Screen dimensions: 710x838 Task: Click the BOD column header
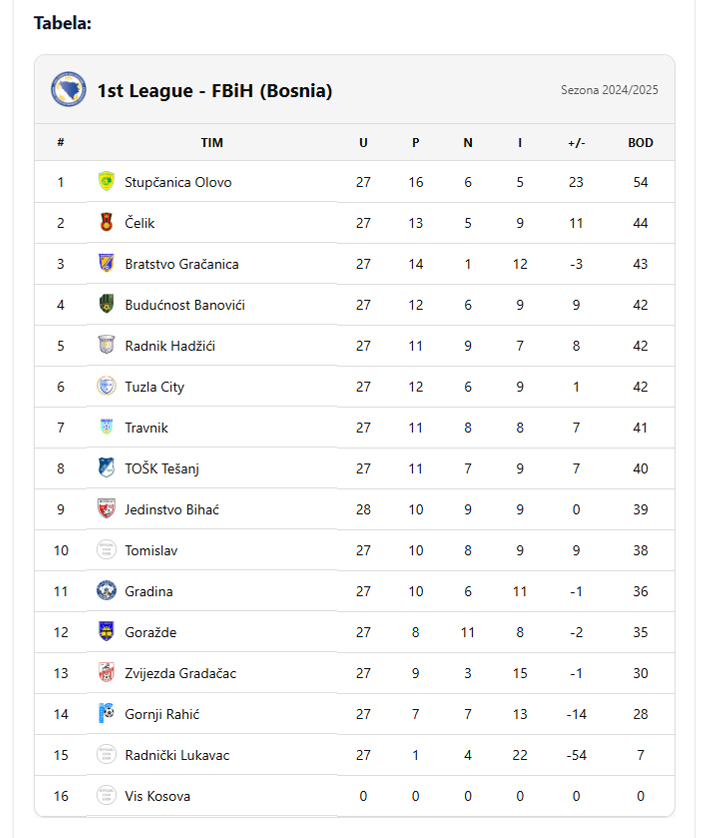pos(640,143)
